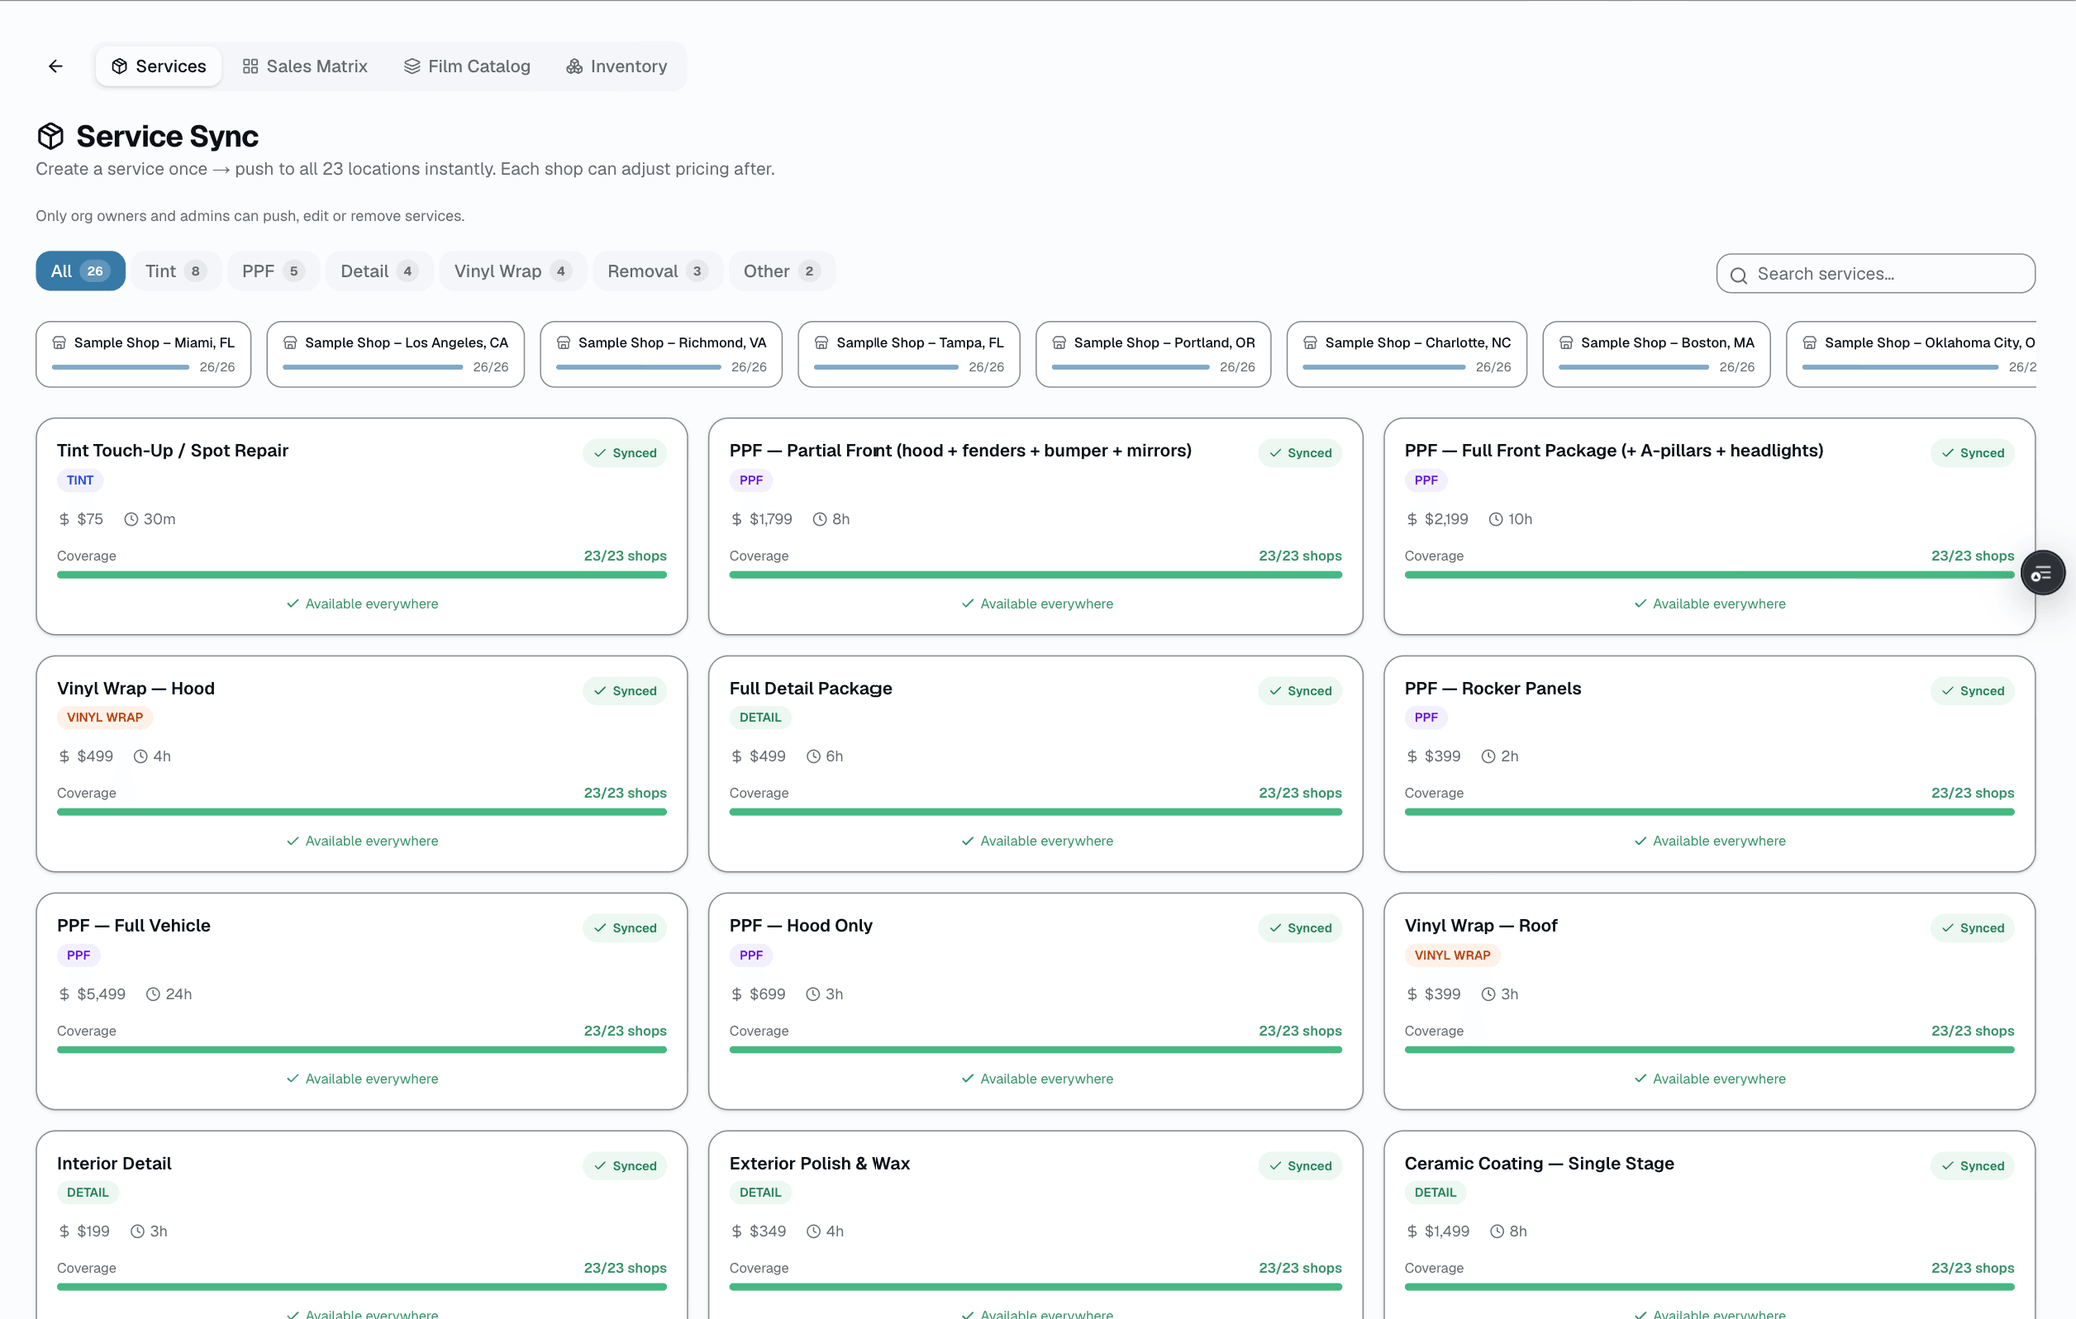Click the search magnifier icon

pos(1738,275)
